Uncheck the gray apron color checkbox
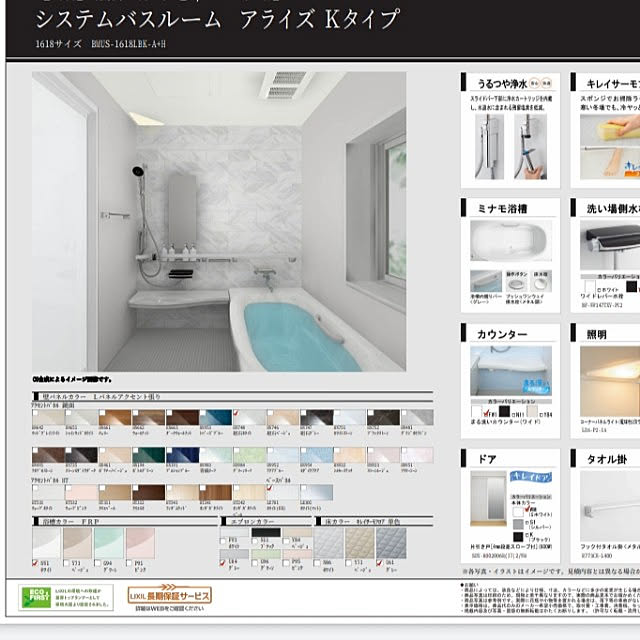 click(x=223, y=562)
